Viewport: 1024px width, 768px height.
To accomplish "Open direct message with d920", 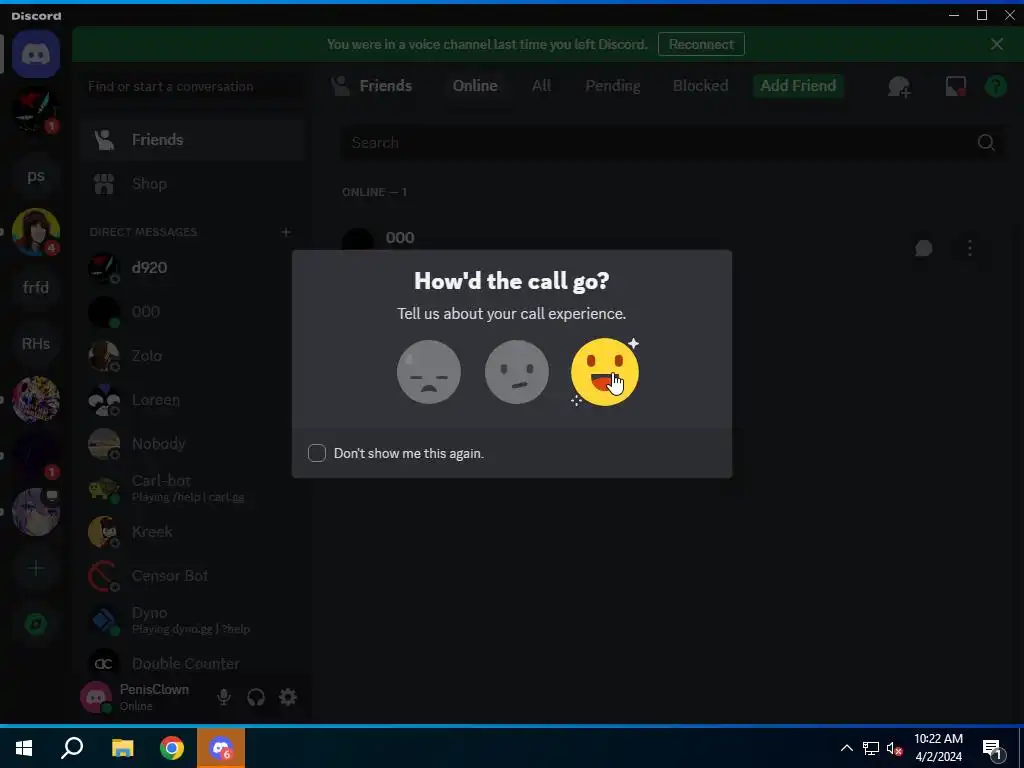I will [x=193, y=268].
